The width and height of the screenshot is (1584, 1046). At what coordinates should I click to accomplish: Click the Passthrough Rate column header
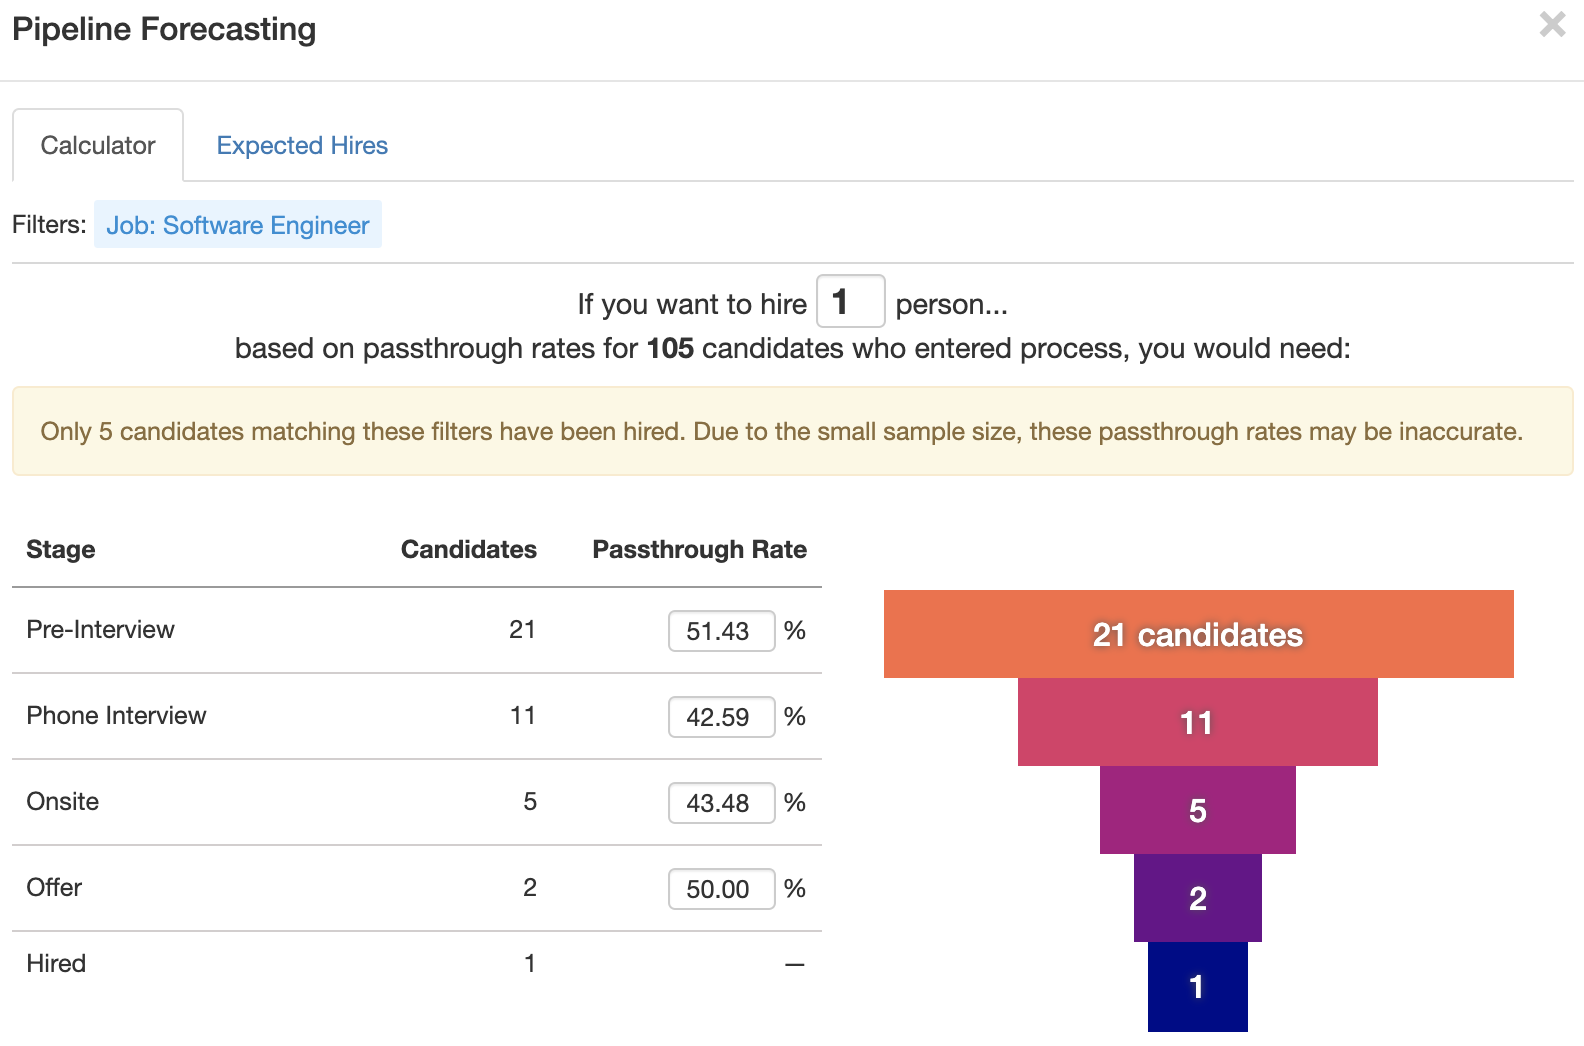point(699,550)
